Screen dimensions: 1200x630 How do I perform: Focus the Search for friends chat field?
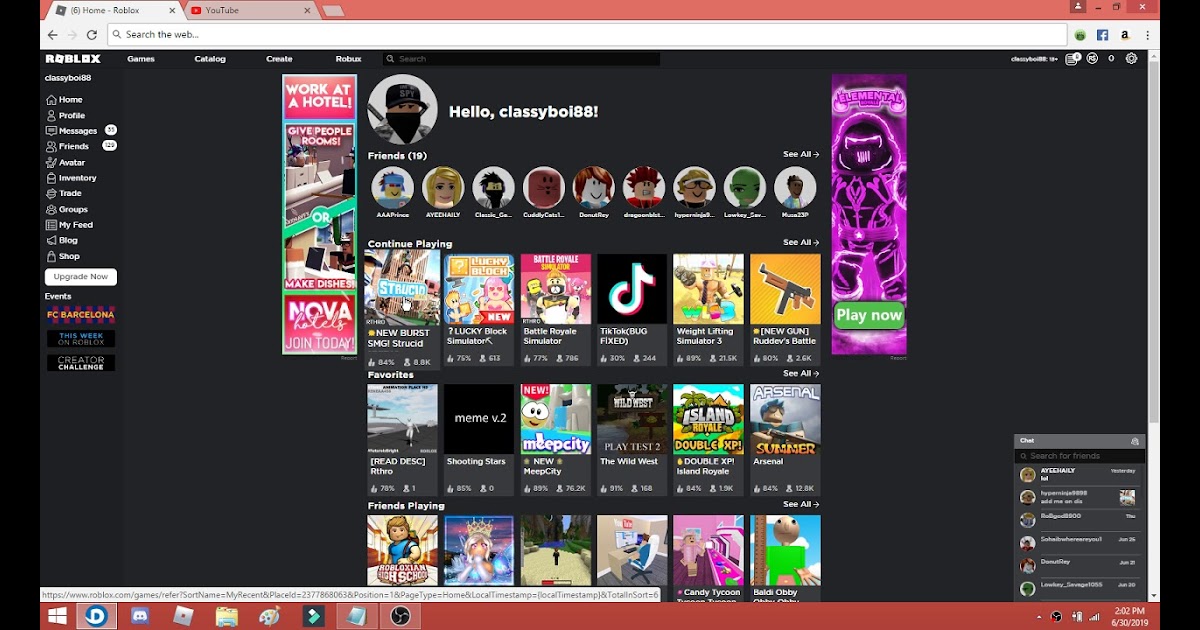(x=1078, y=456)
